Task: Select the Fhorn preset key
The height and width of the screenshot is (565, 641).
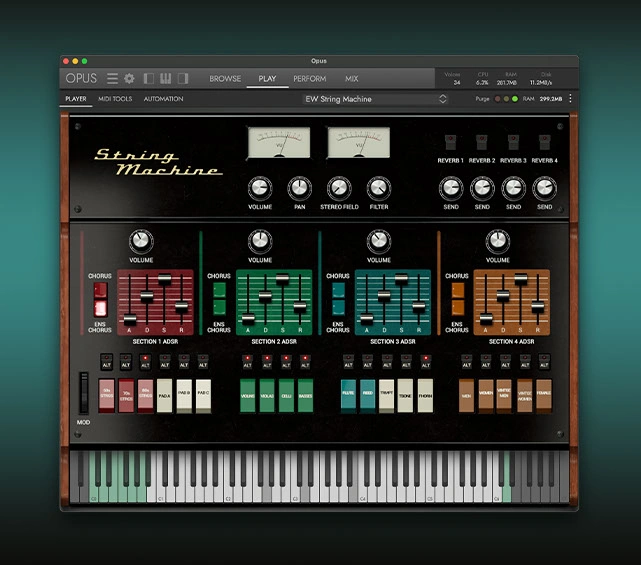Action: pyautogui.click(x=425, y=395)
